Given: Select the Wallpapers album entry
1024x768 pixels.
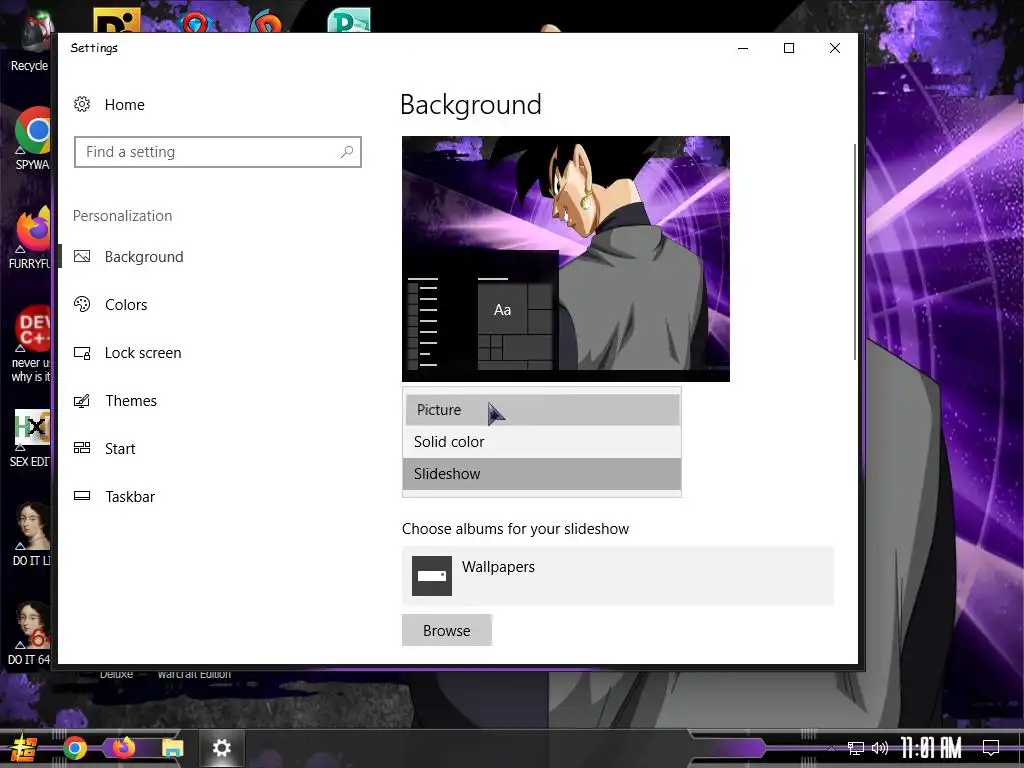Looking at the screenshot, I should click(x=618, y=576).
